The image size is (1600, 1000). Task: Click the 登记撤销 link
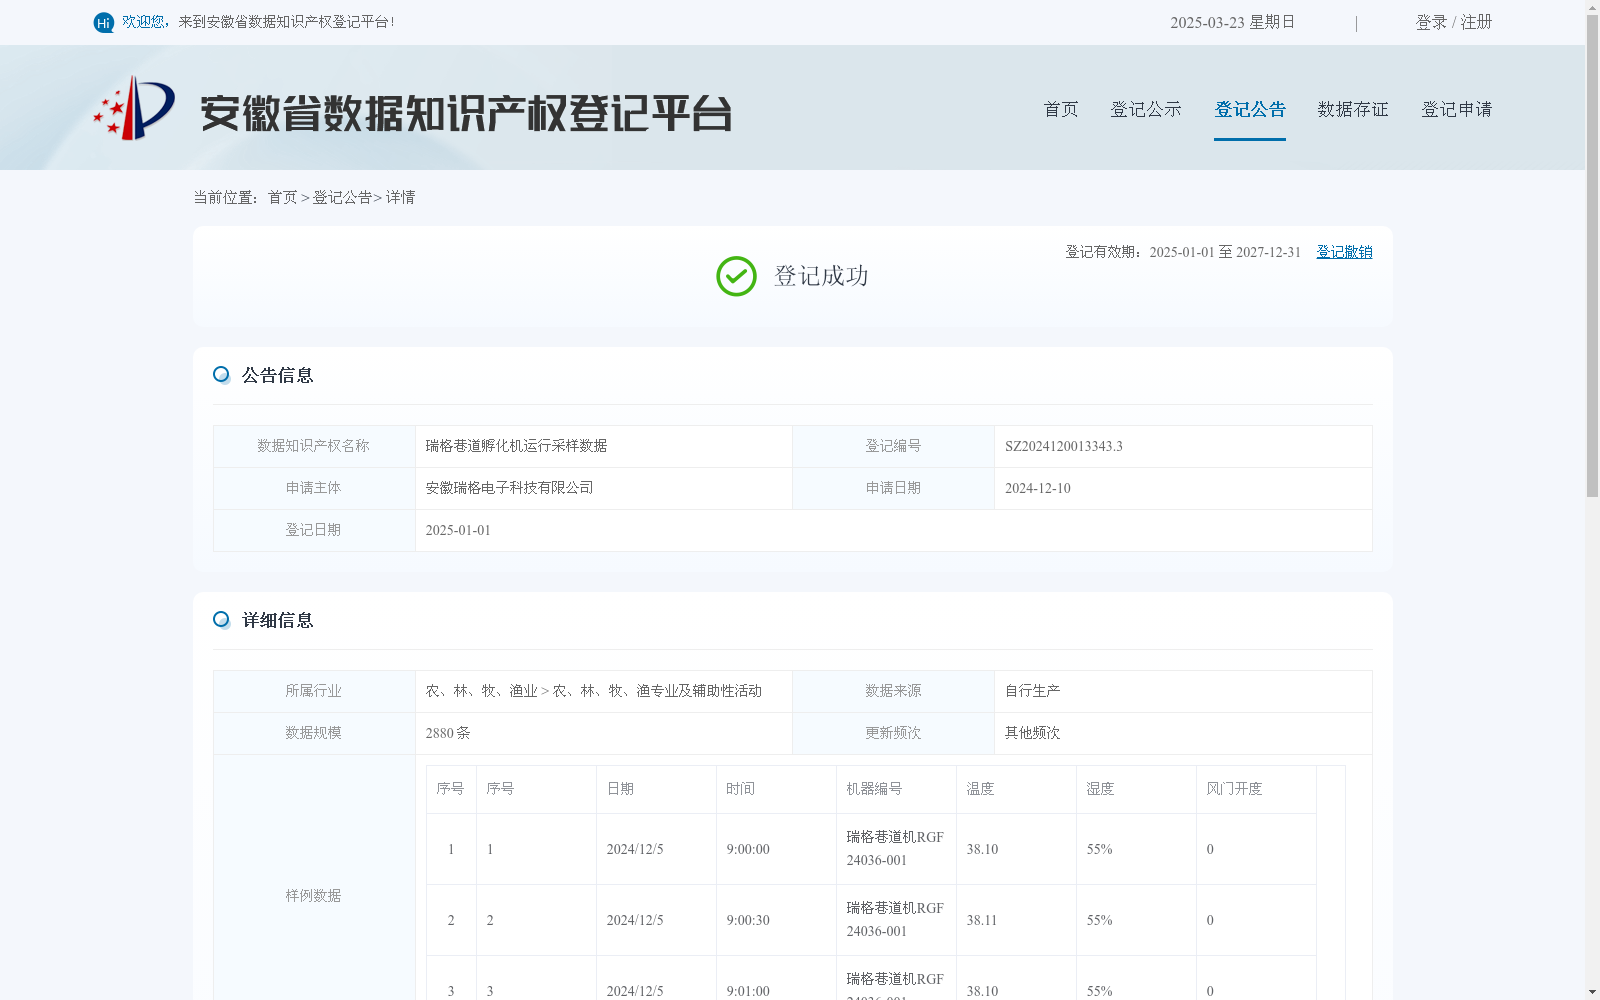pos(1344,252)
